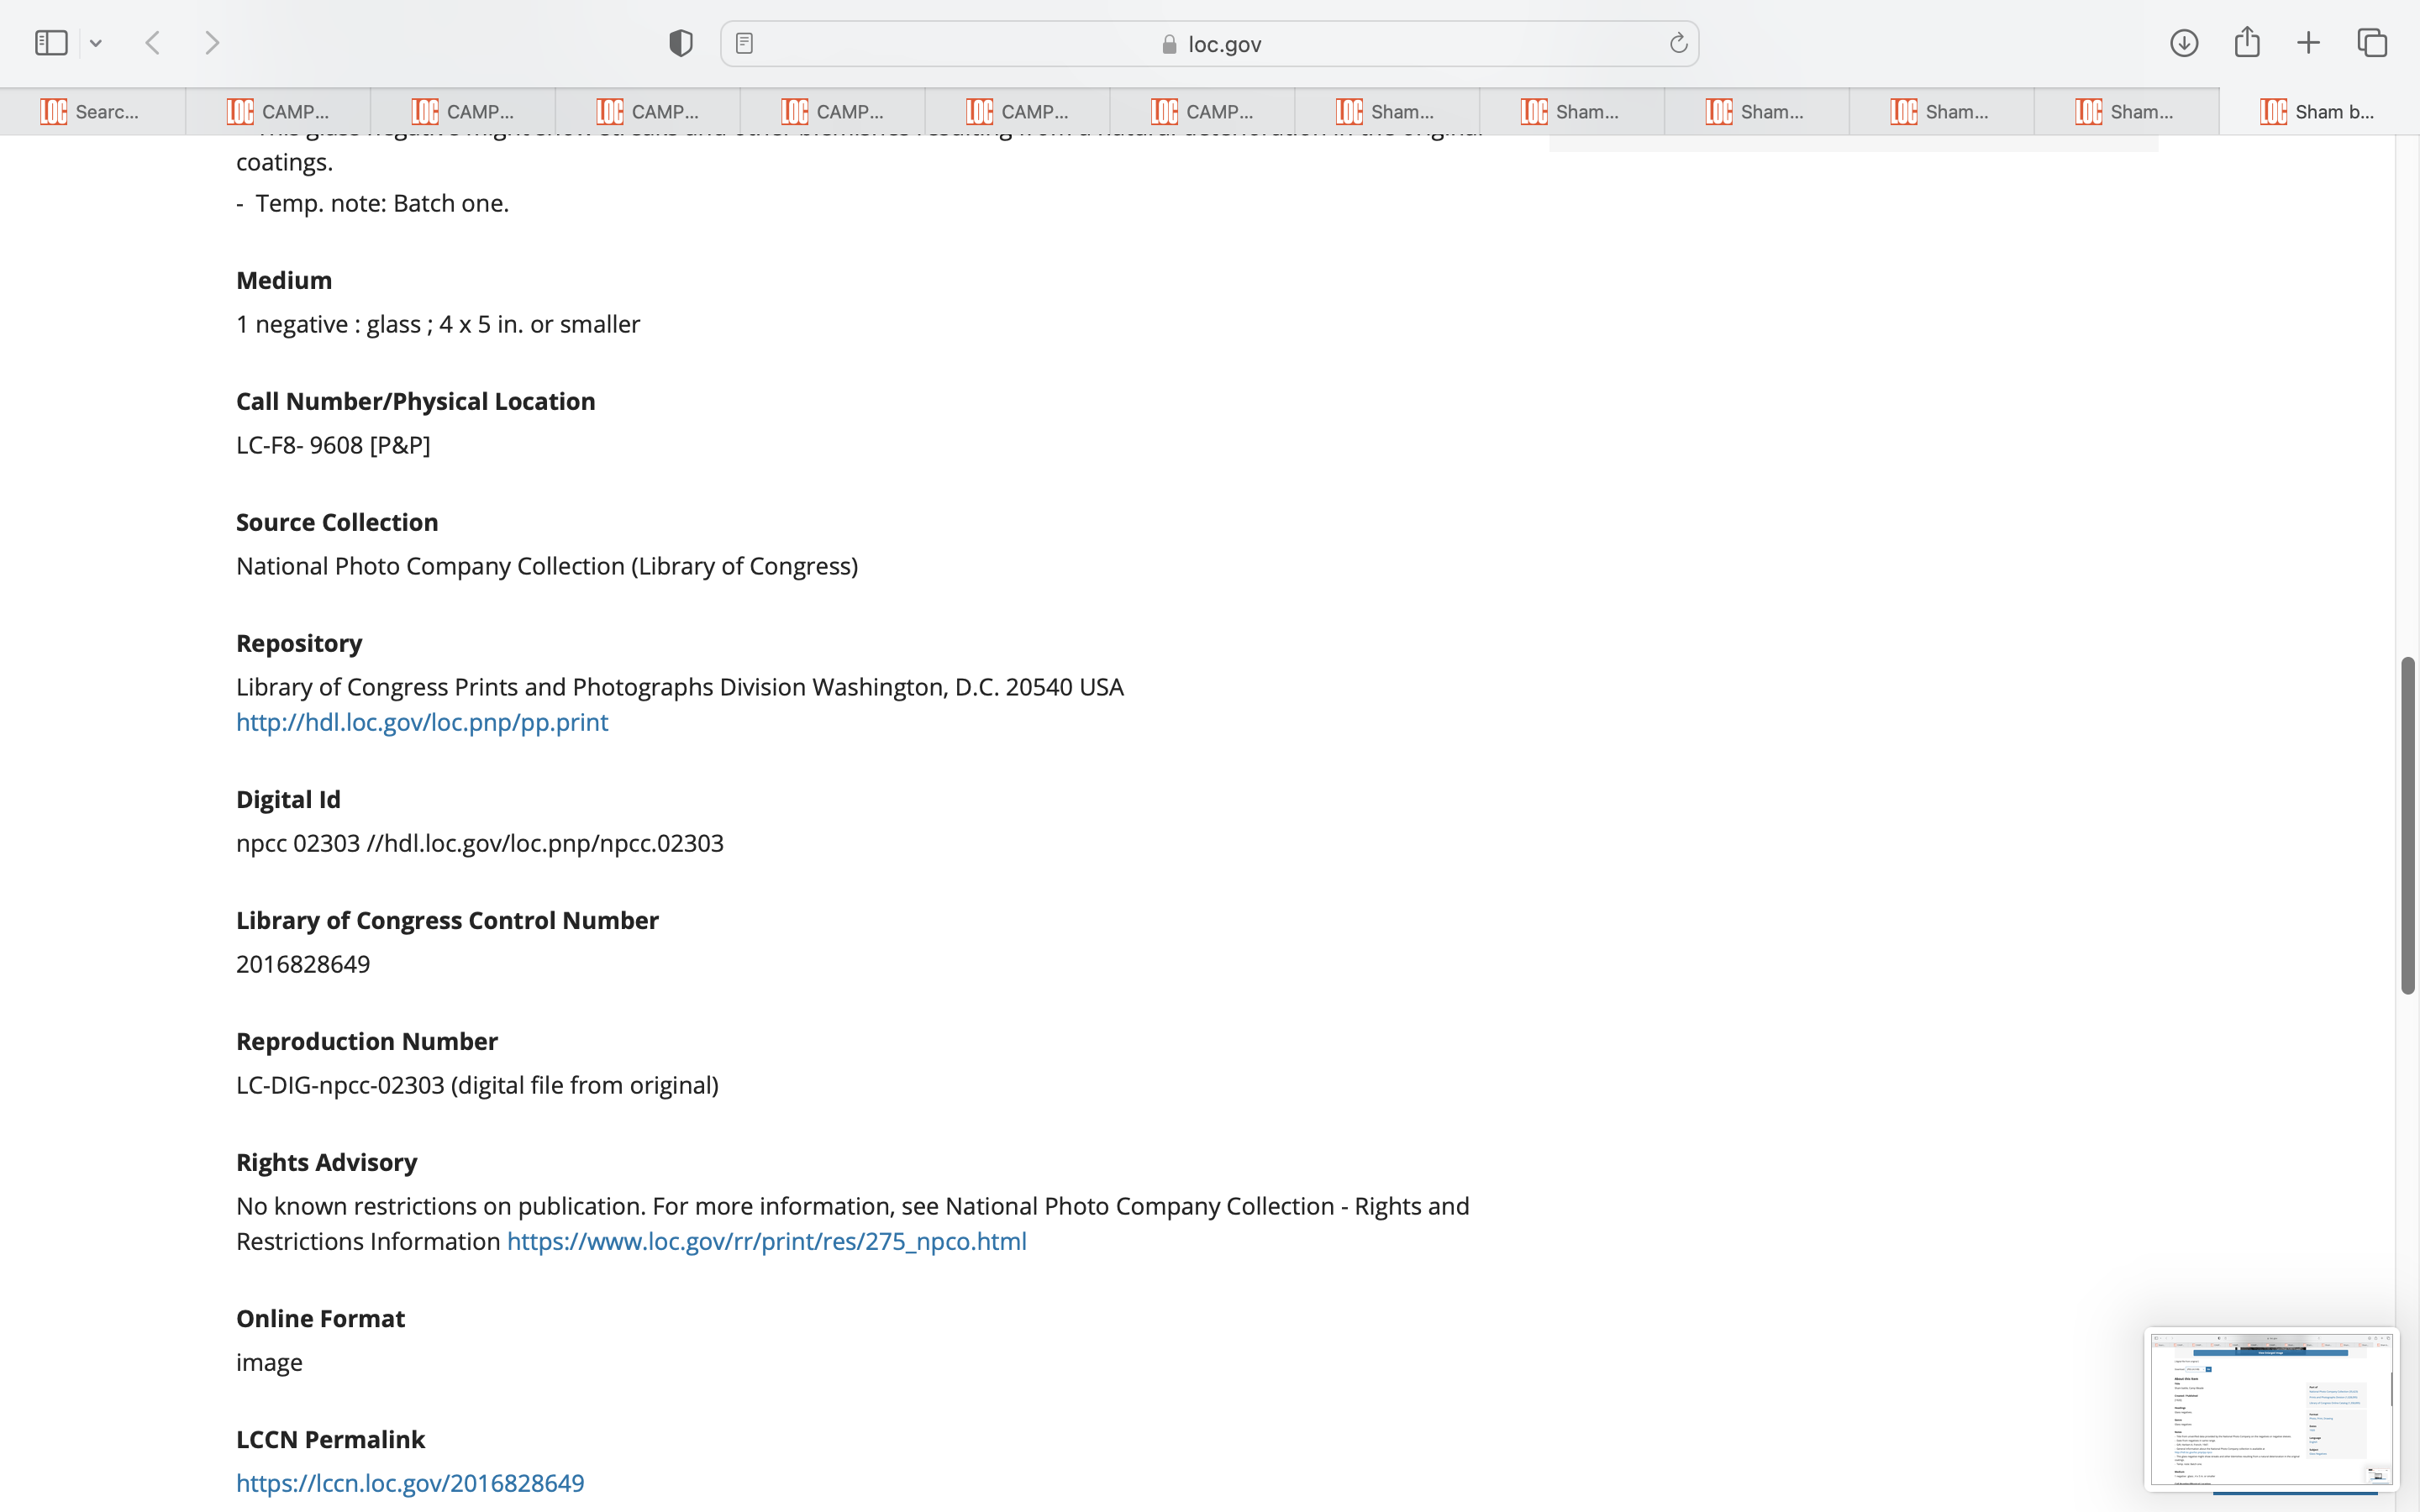The width and height of the screenshot is (2420, 1512).
Task: Show the tab overview icon
Action: tap(2372, 43)
